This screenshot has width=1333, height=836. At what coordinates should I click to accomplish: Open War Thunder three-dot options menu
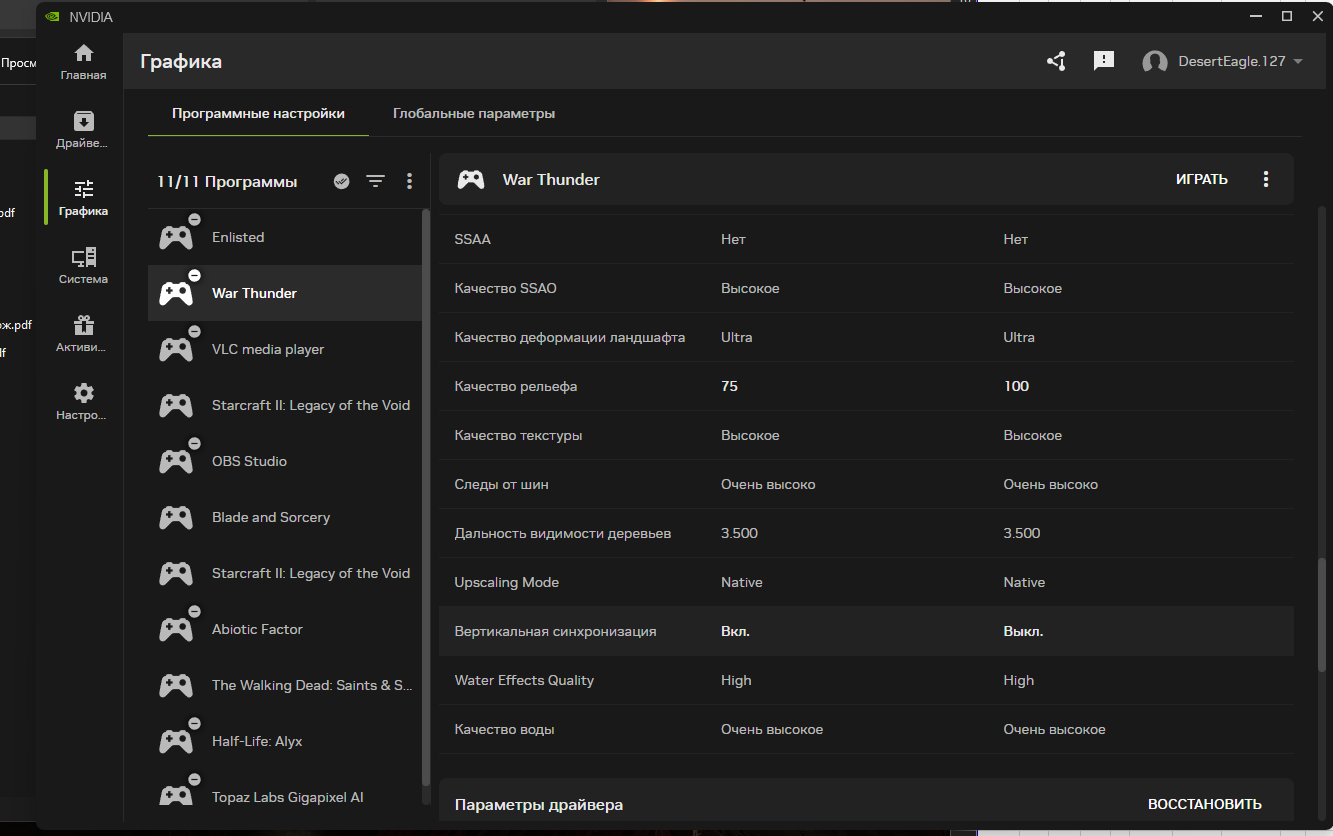click(x=1266, y=180)
